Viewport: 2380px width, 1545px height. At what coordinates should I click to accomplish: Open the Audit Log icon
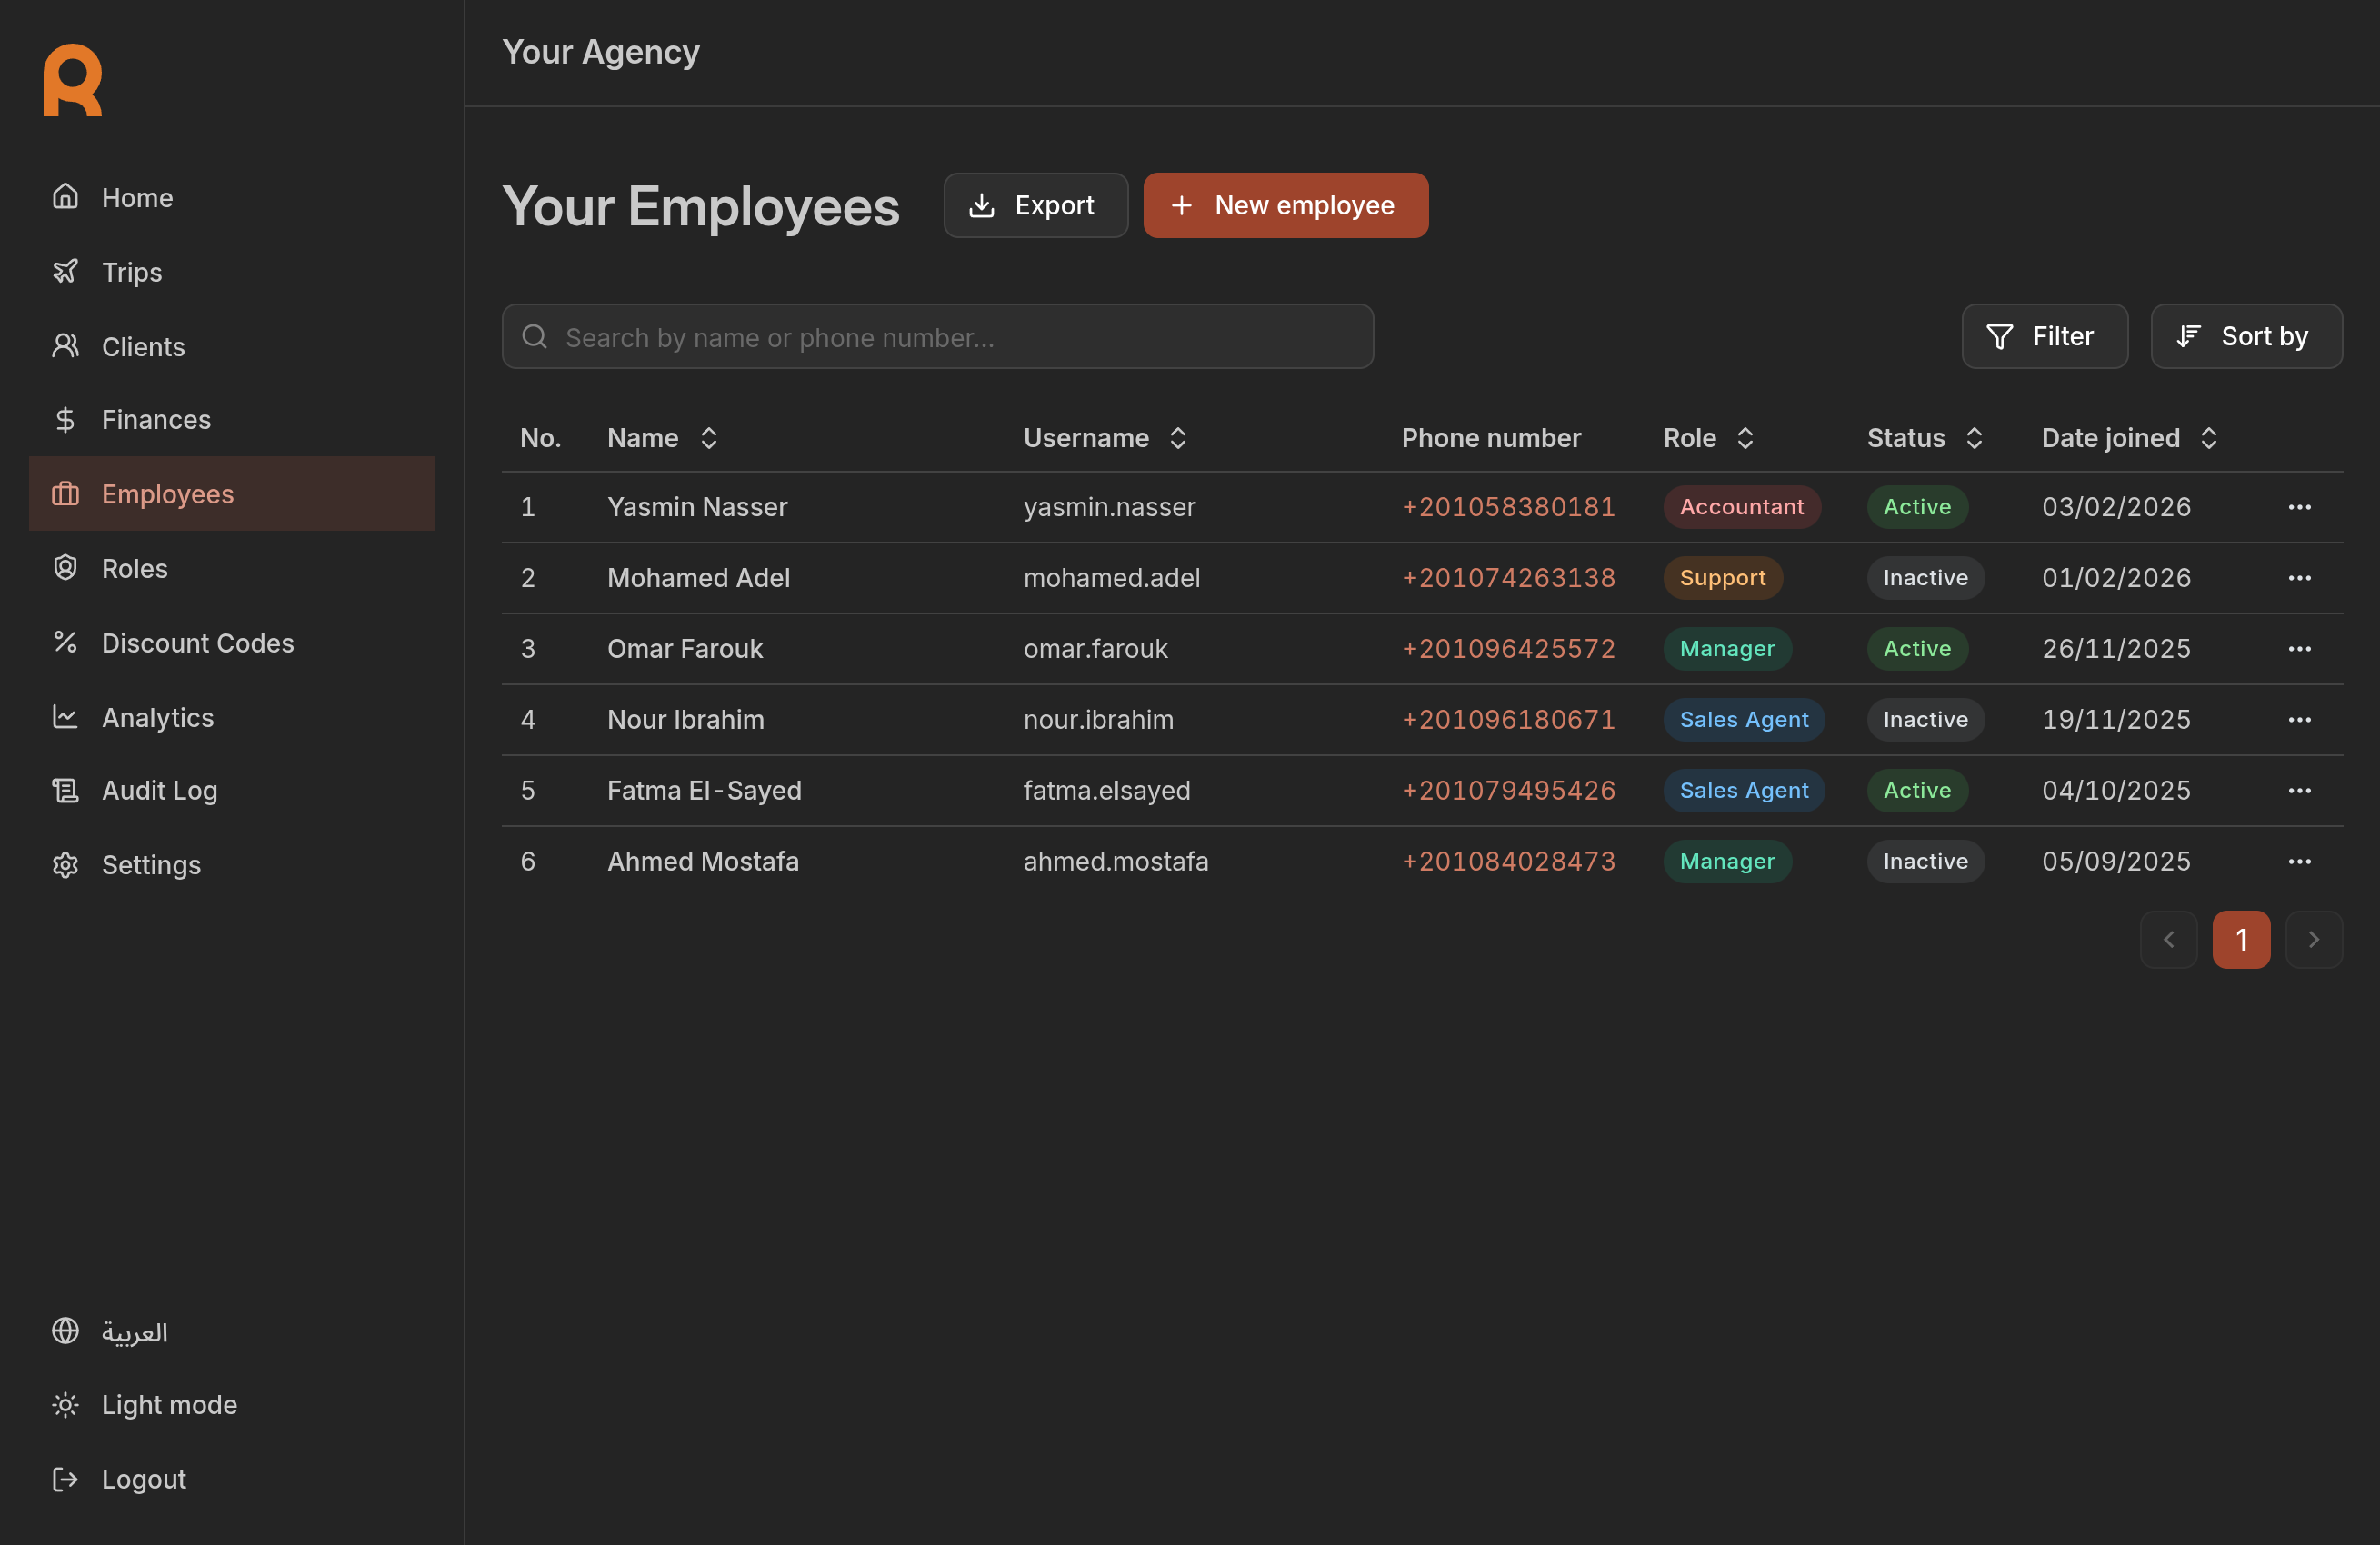point(65,790)
